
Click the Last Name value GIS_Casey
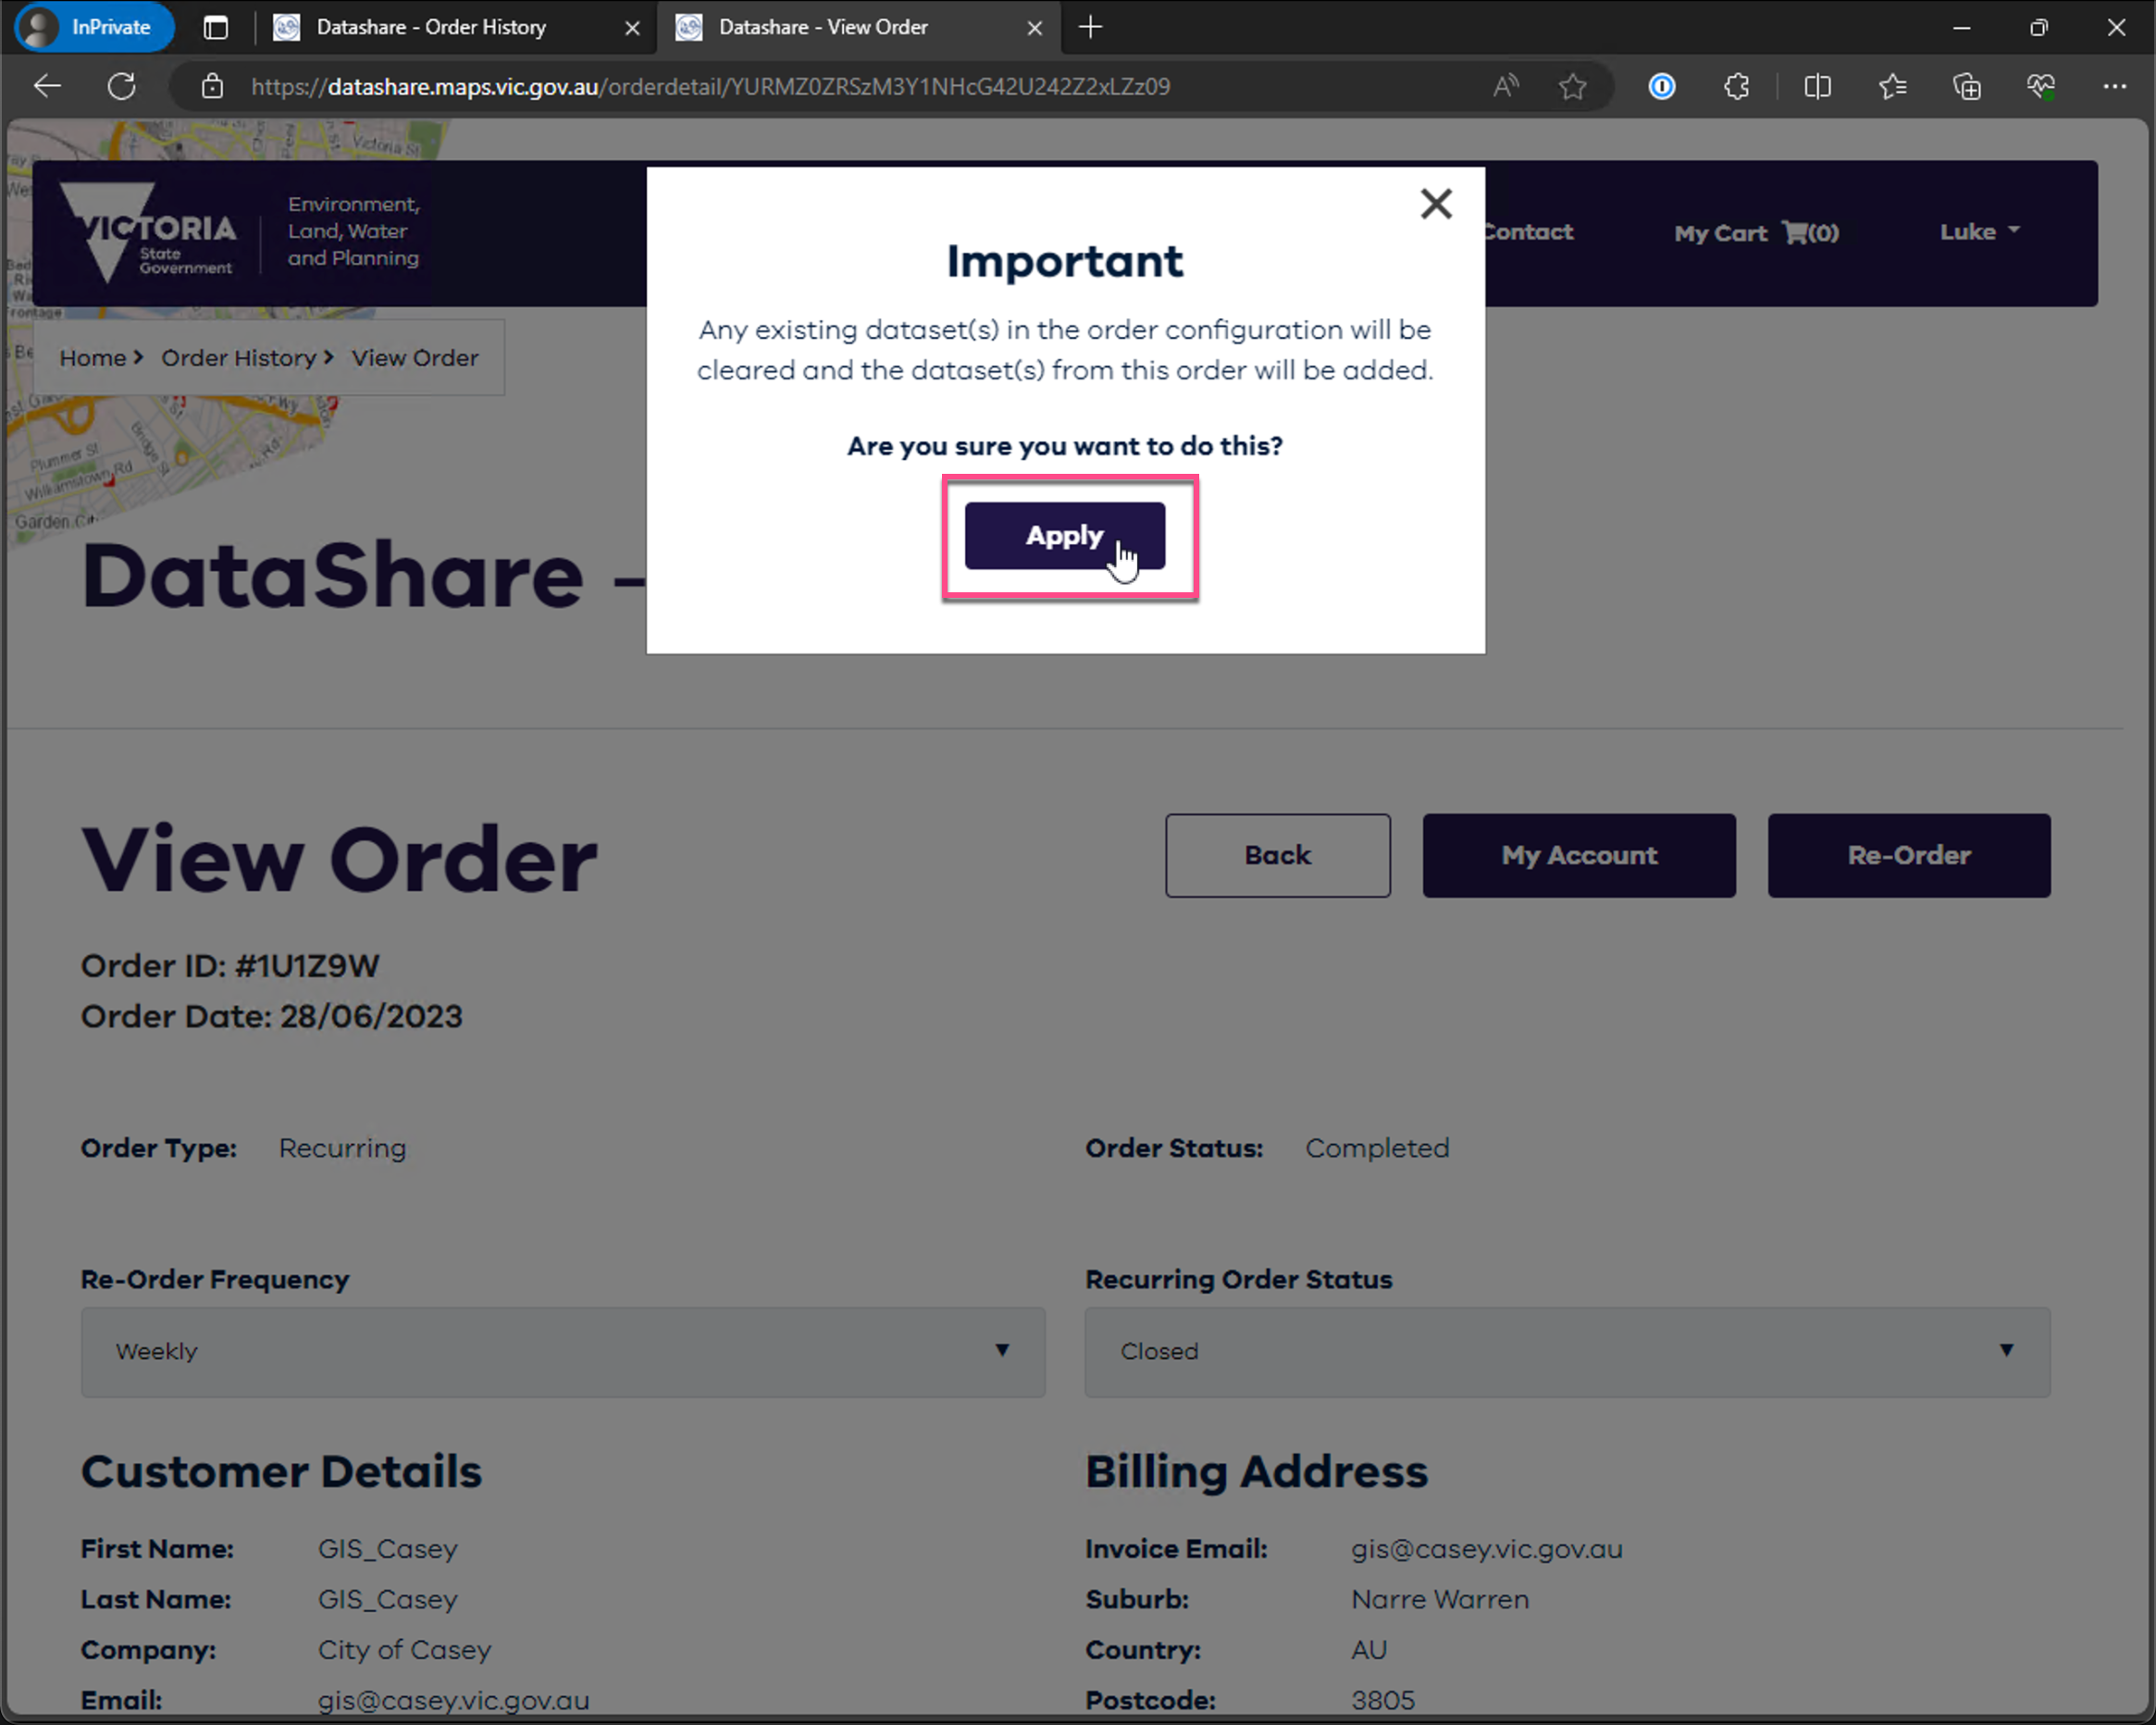(388, 1599)
